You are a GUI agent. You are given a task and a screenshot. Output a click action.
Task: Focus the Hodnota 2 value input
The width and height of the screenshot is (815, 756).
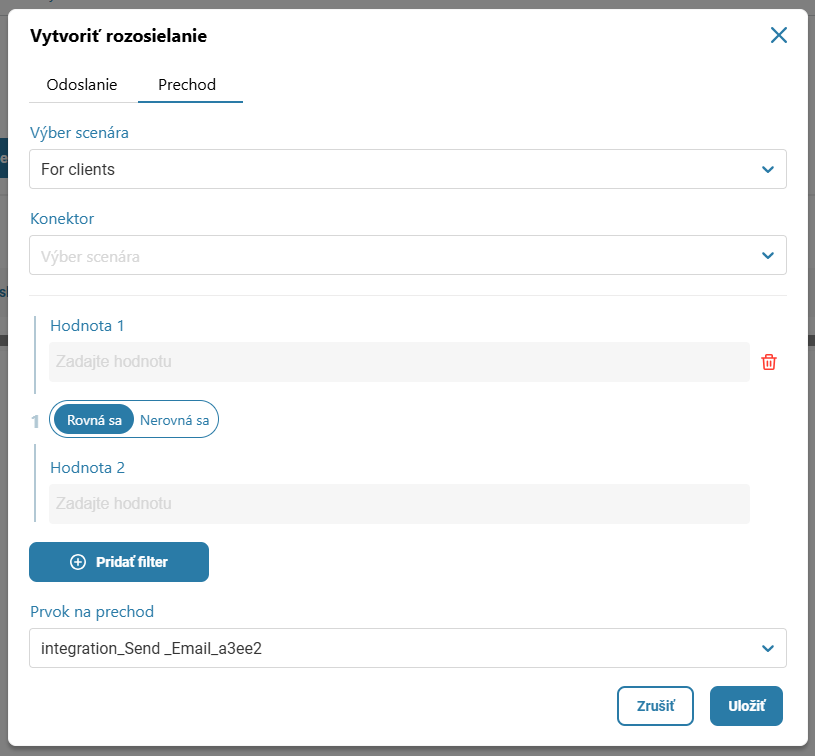tap(398, 504)
